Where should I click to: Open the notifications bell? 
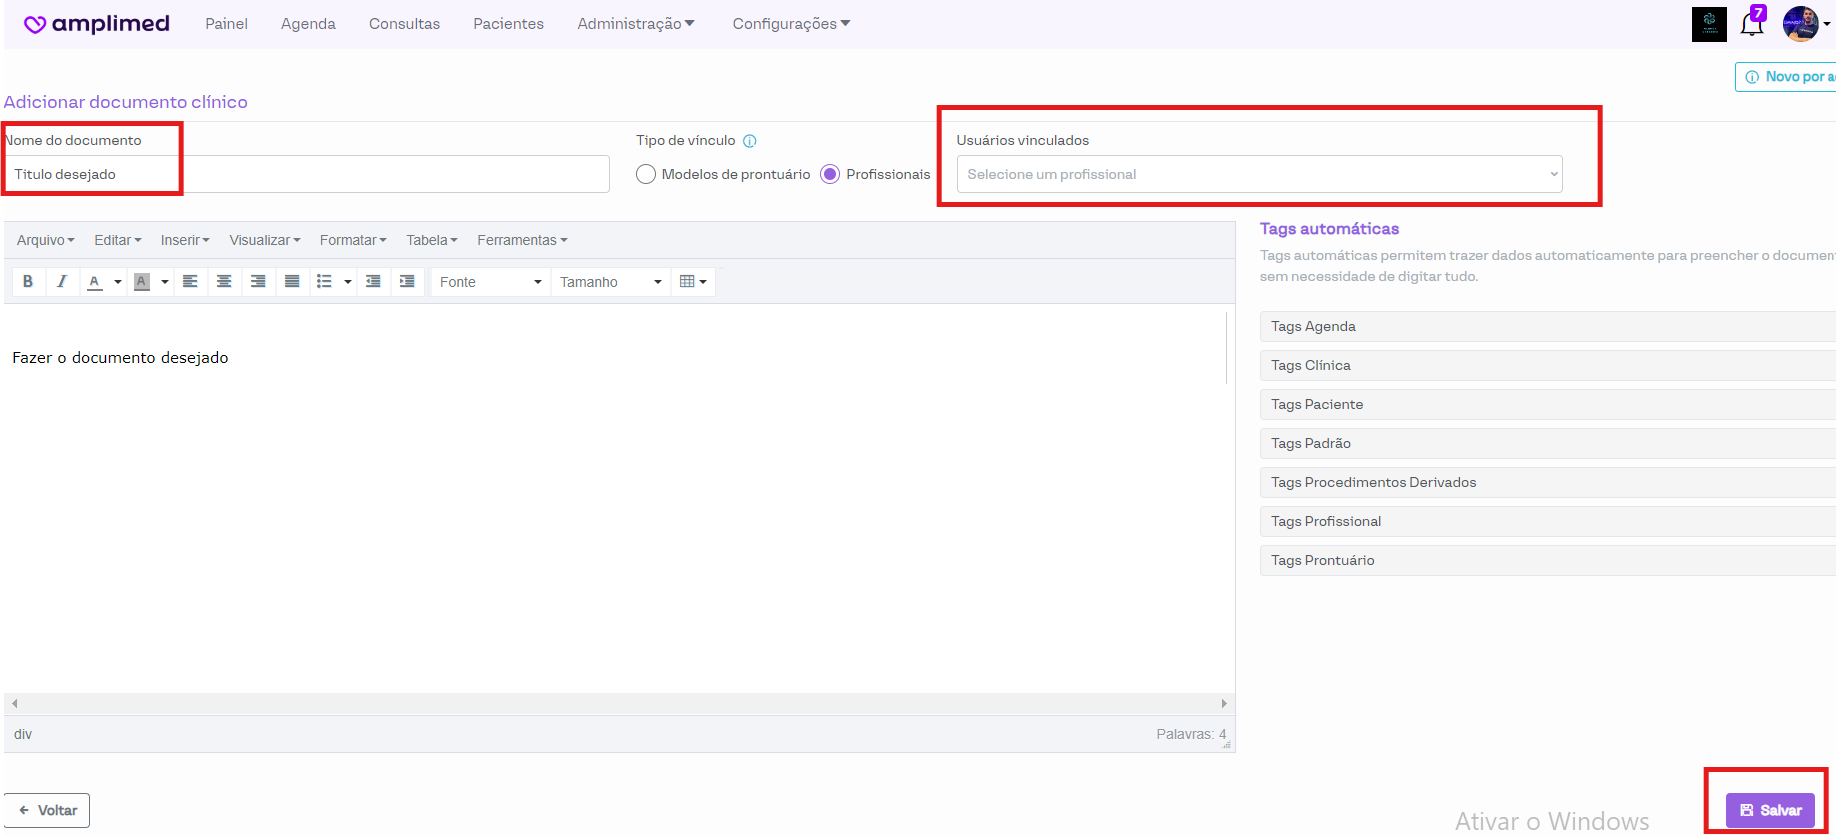point(1752,24)
